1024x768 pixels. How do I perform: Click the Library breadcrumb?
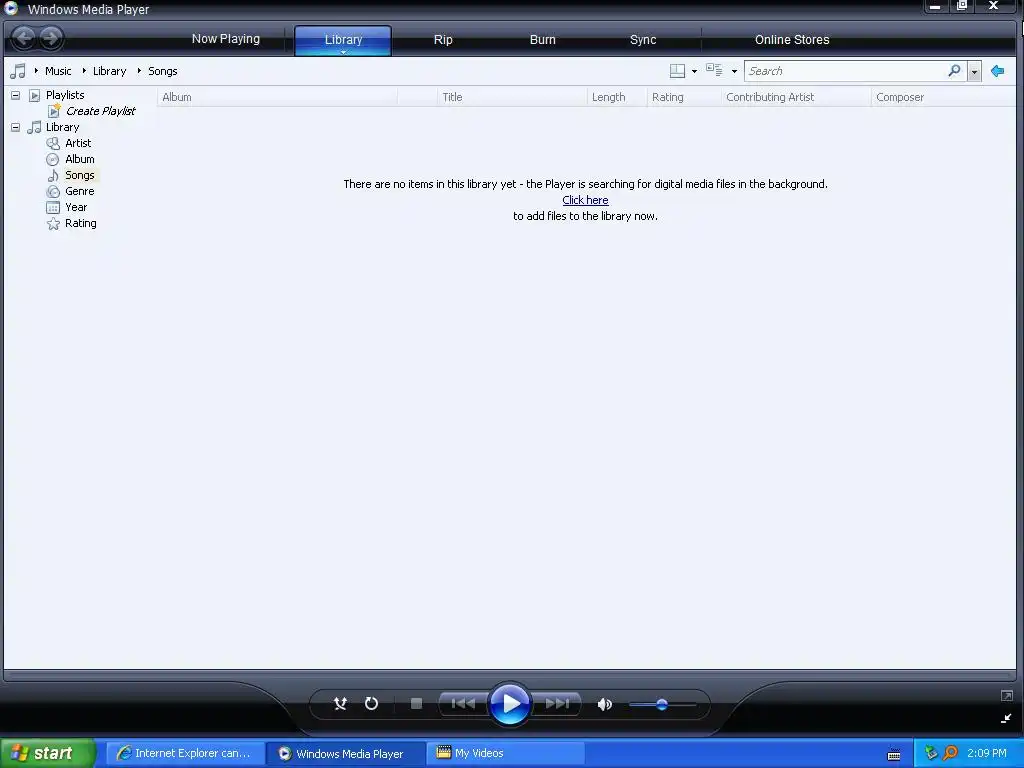[x=109, y=71]
